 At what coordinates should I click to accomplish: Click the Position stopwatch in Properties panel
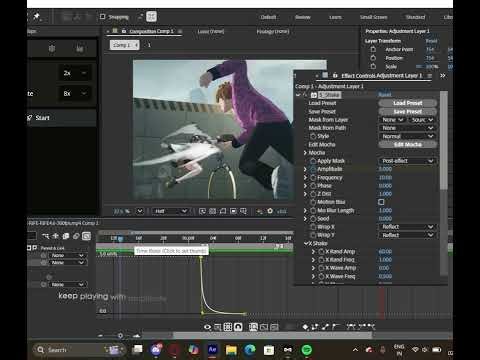pyautogui.click(x=373, y=58)
